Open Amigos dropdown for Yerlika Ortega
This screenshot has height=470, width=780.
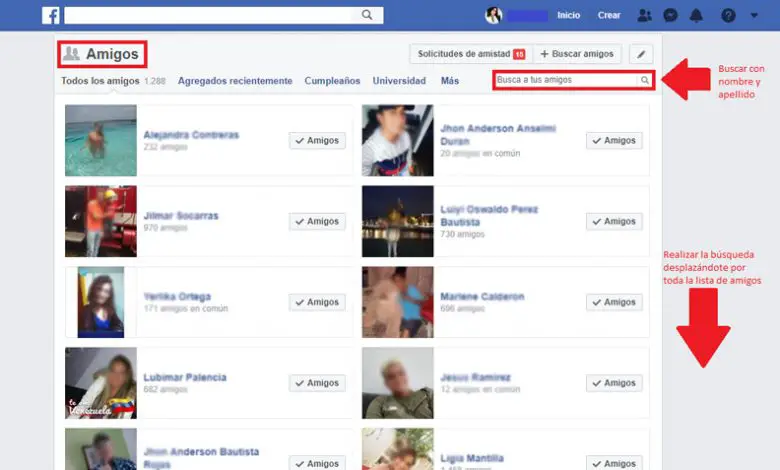click(x=317, y=302)
